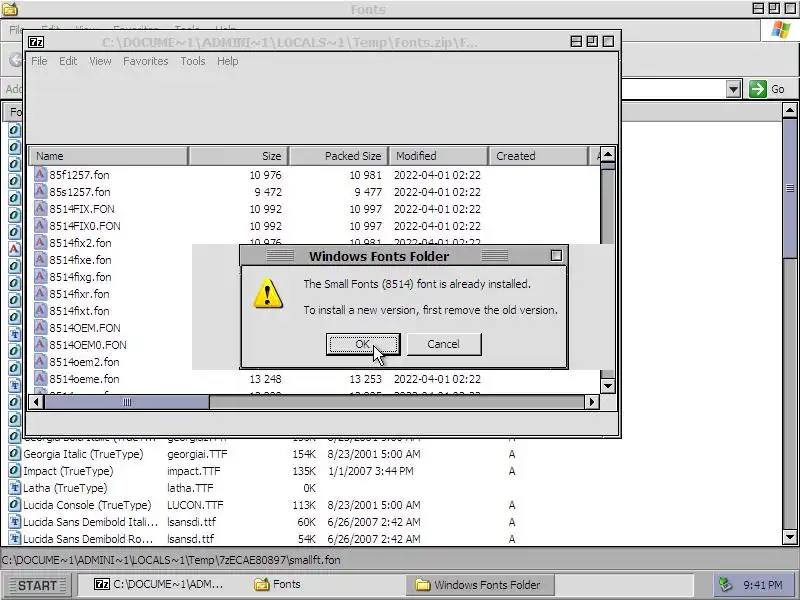Click OK in Windows Fonts Folder dialog

[363, 344]
